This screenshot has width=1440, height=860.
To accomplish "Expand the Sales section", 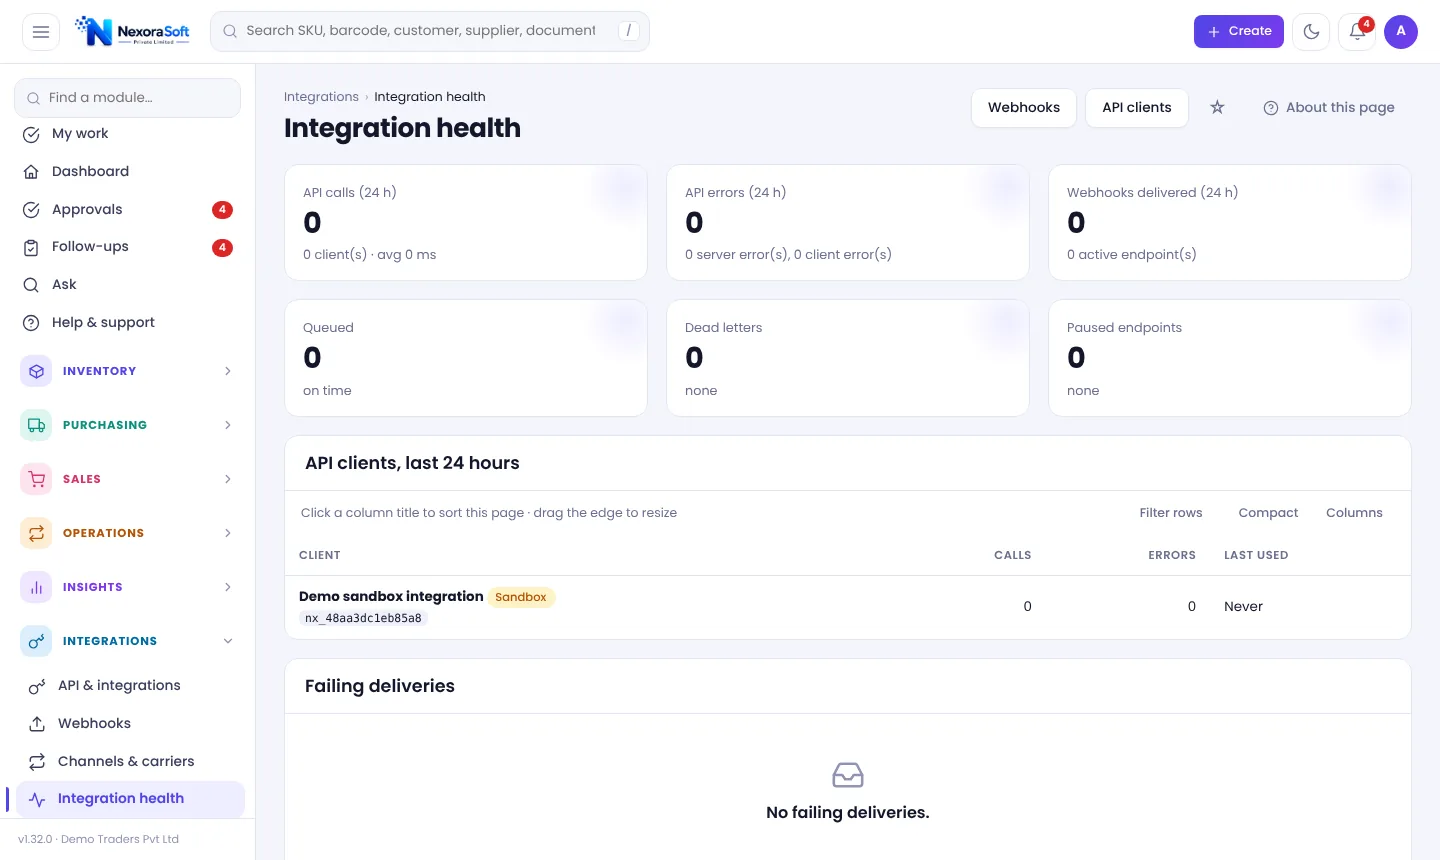I will (x=228, y=479).
